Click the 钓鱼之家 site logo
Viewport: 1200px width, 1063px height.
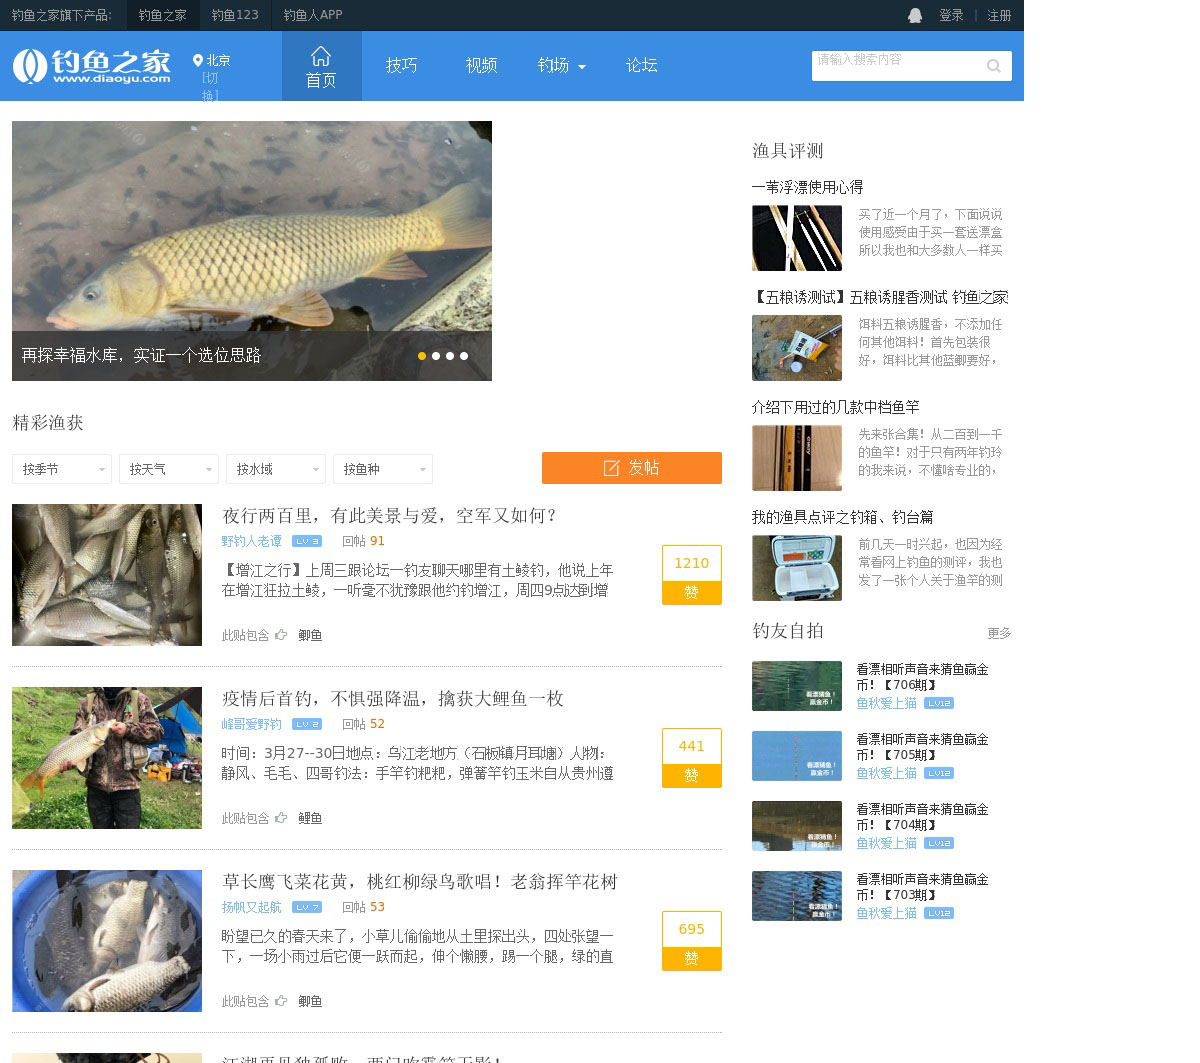tap(92, 66)
